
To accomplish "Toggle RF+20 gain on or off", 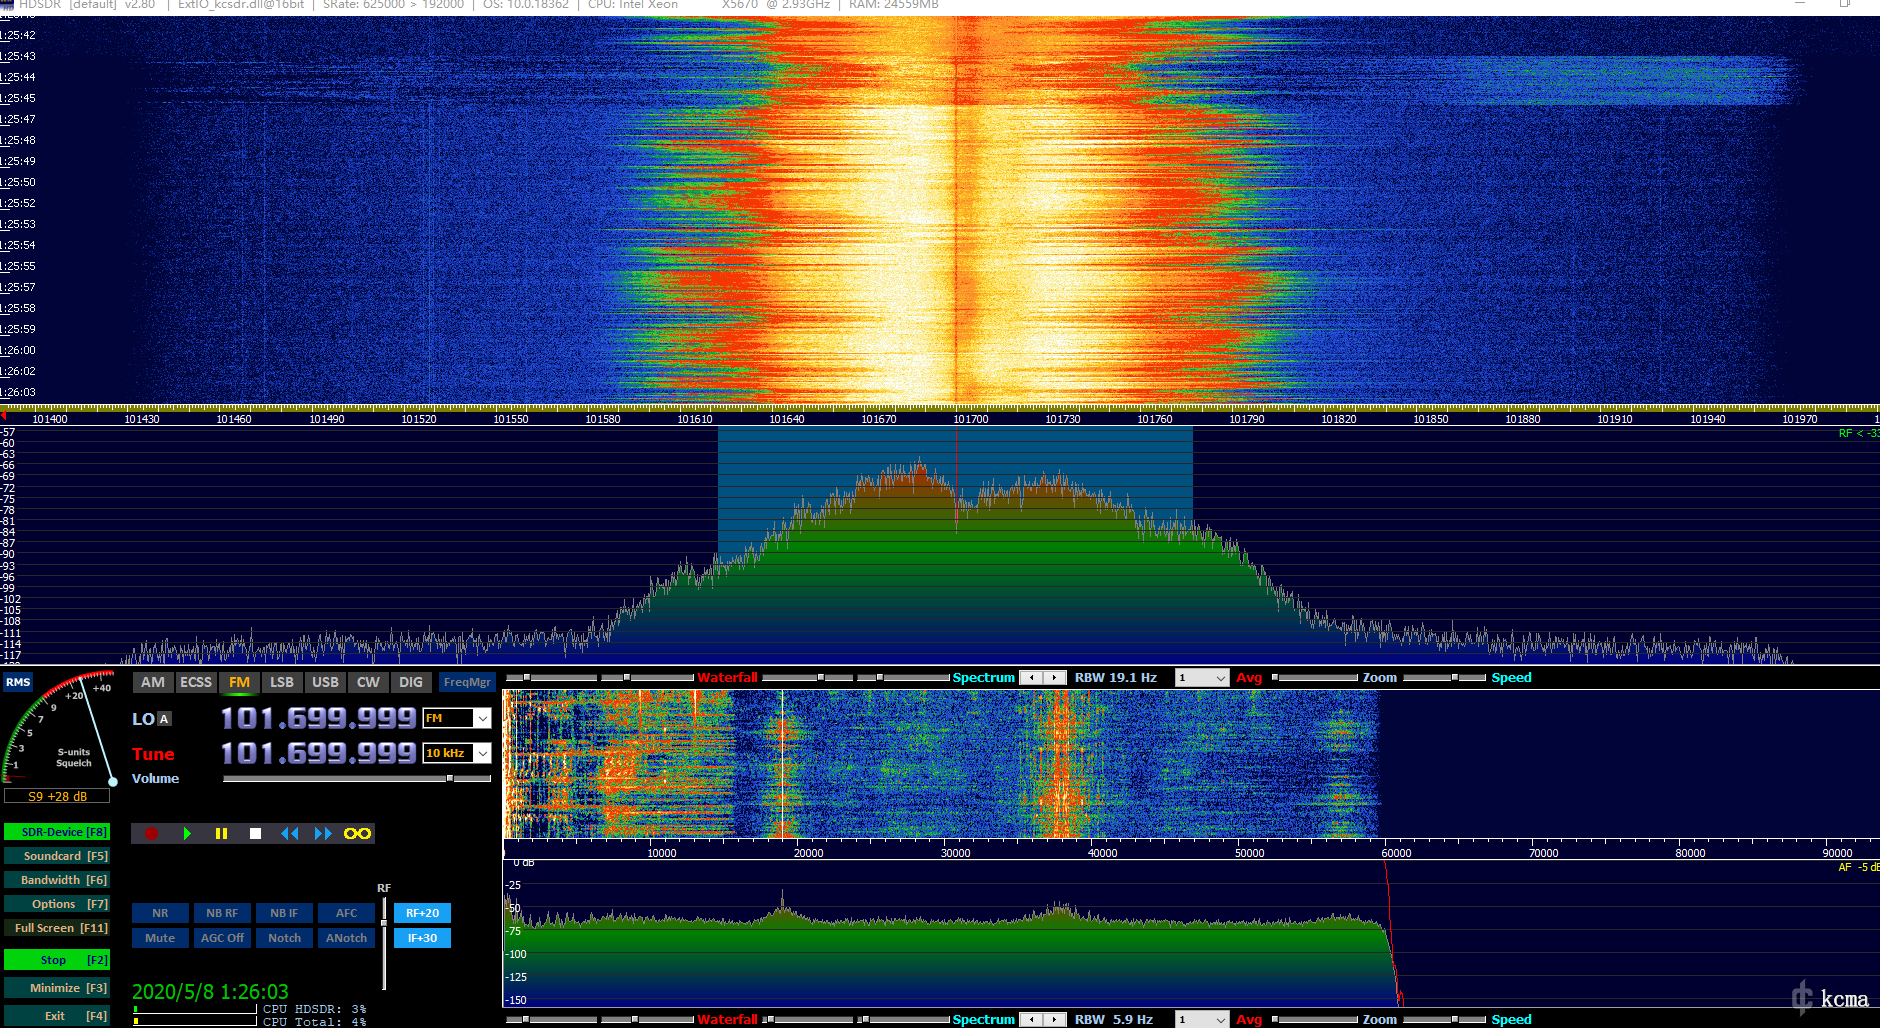I will pyautogui.click(x=422, y=912).
